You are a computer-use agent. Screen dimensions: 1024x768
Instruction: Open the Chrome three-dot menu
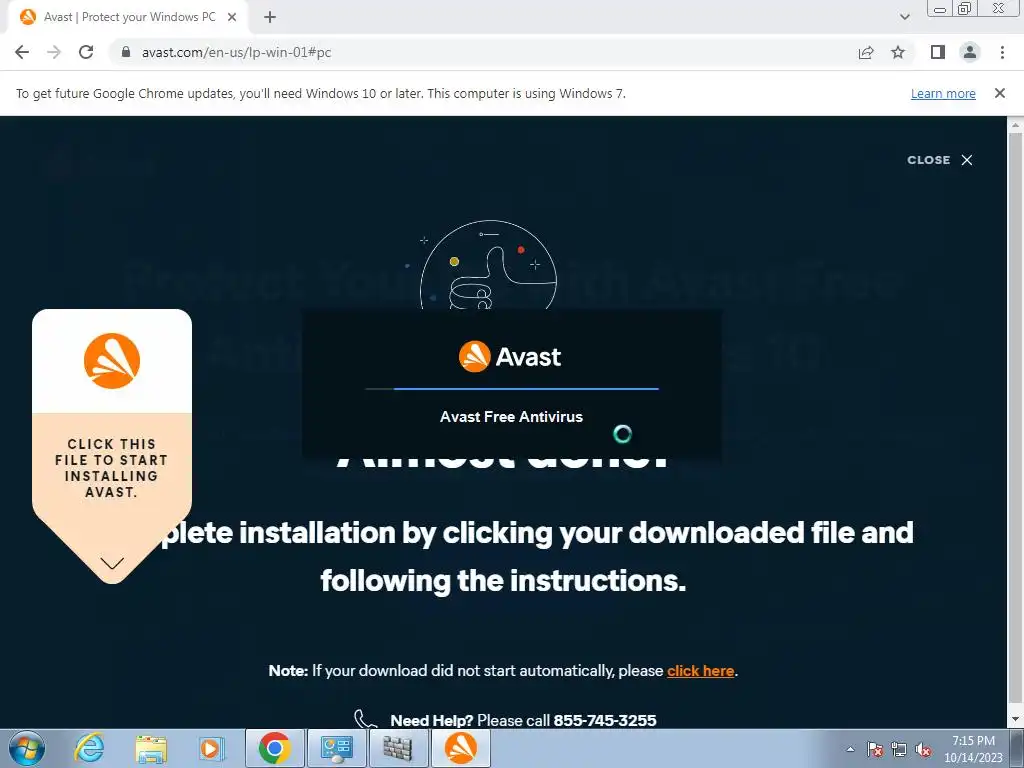pyautogui.click(x=1002, y=52)
